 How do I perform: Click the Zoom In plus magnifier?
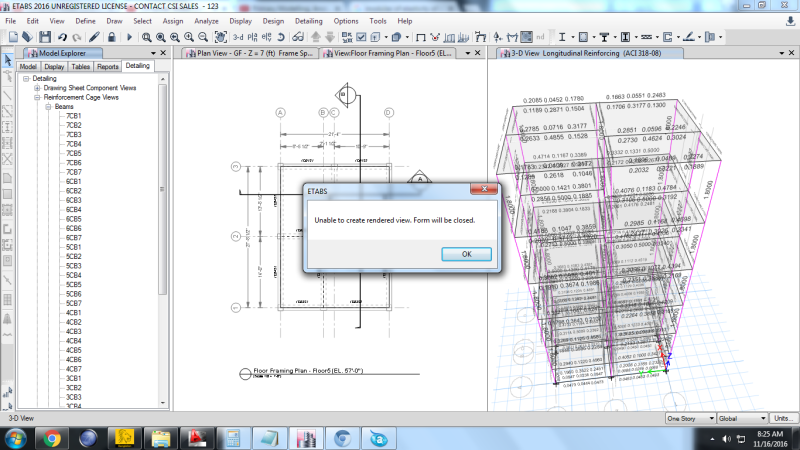(189, 37)
